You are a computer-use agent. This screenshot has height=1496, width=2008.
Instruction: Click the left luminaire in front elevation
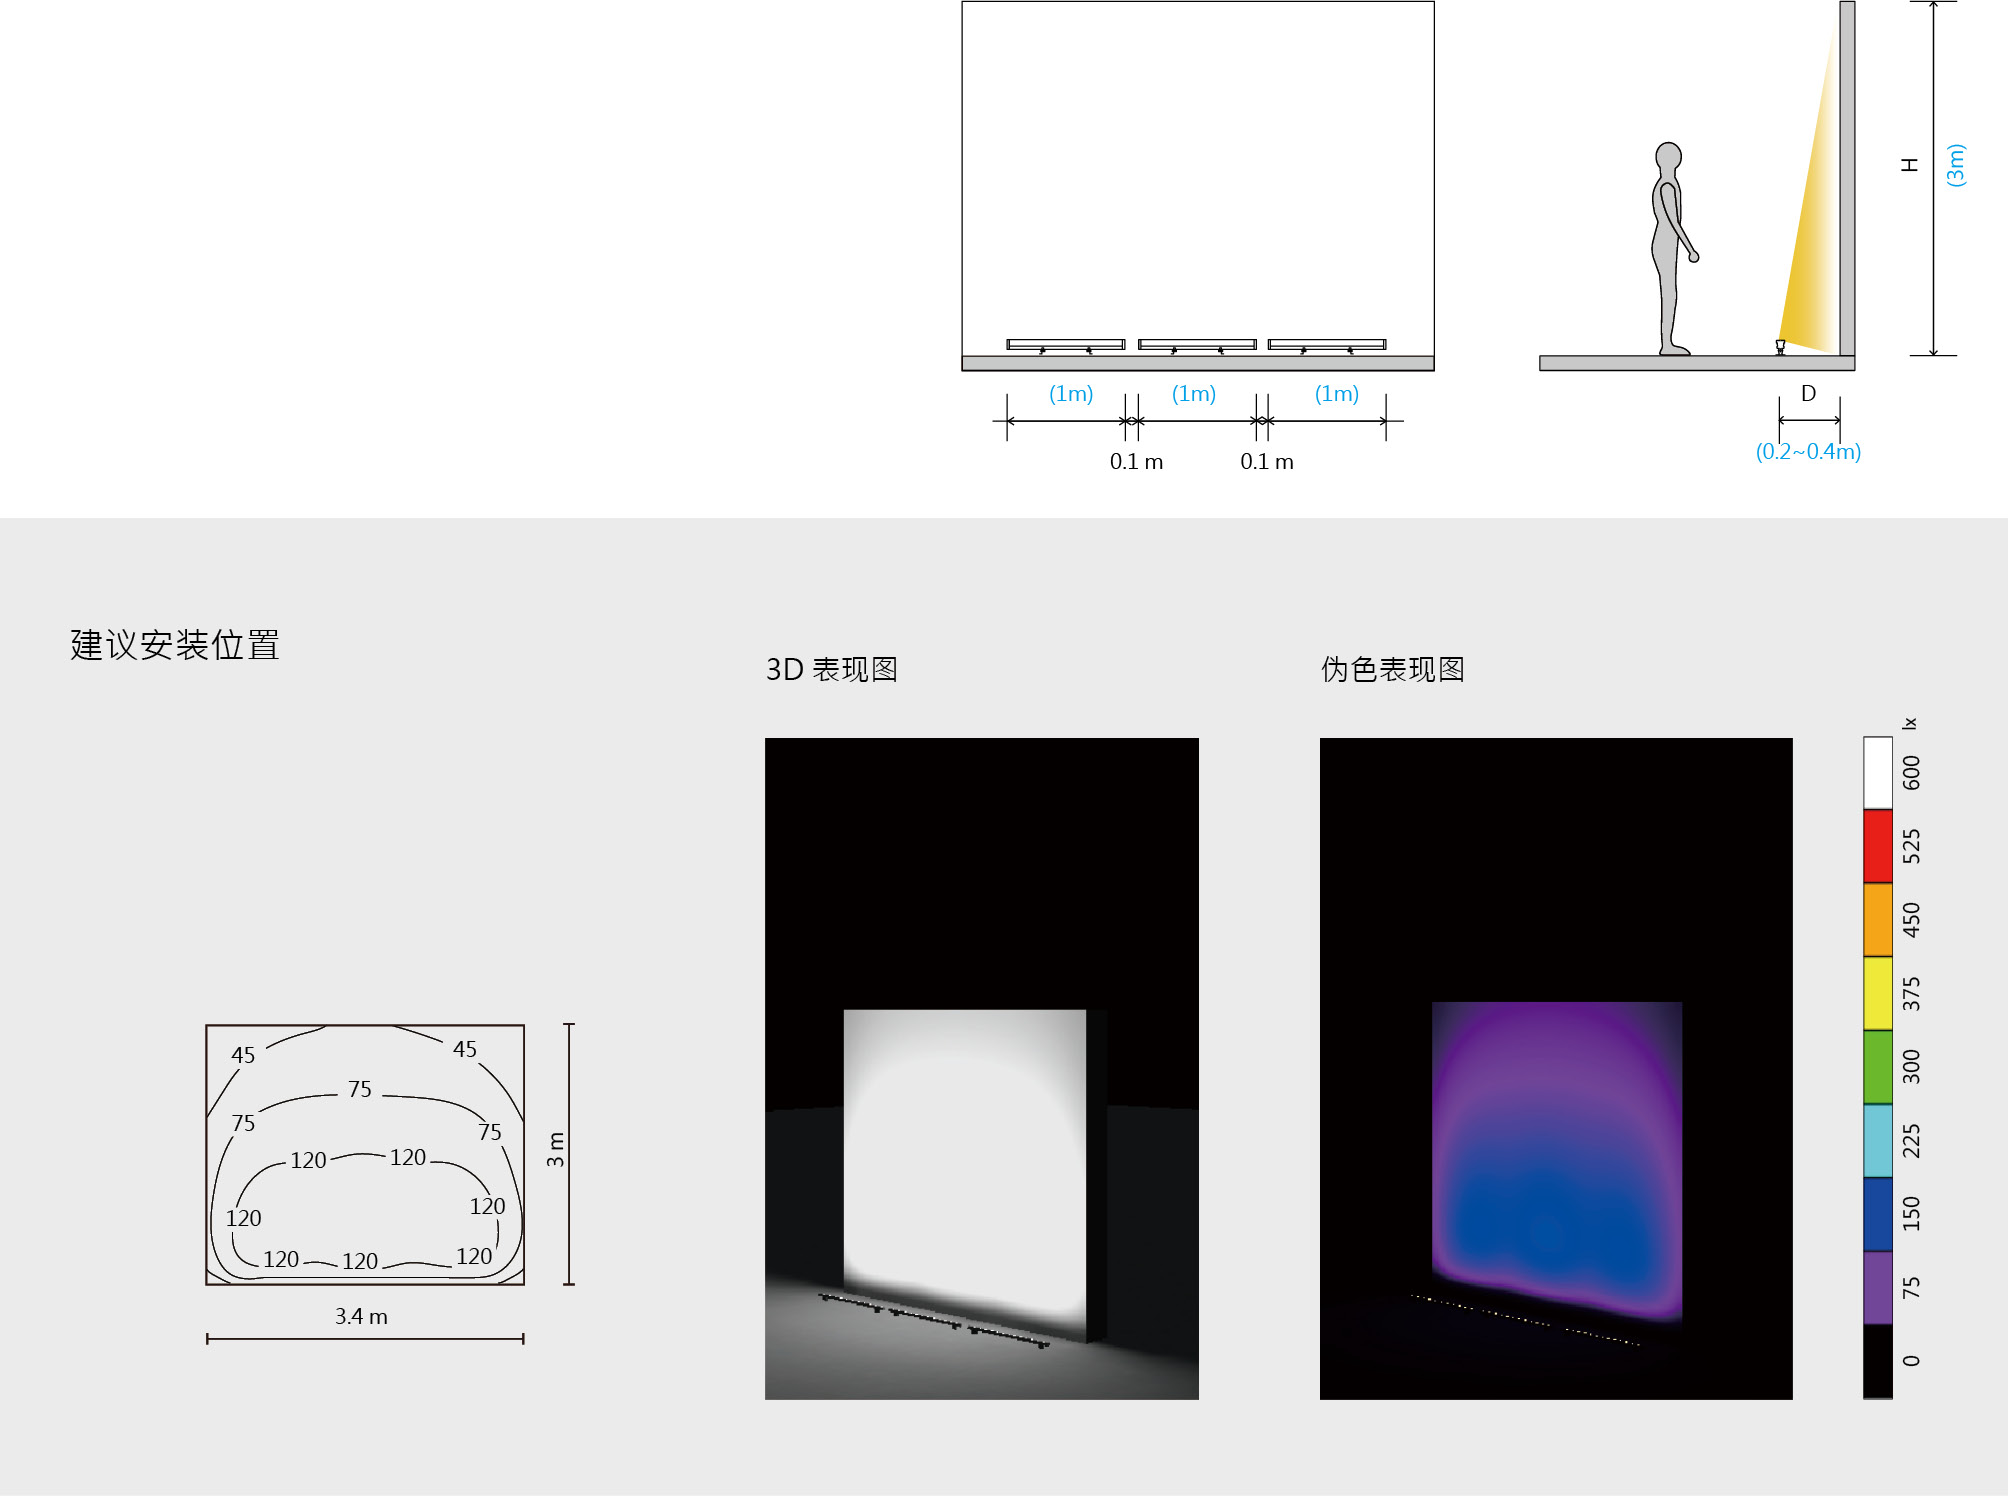click(x=1065, y=346)
